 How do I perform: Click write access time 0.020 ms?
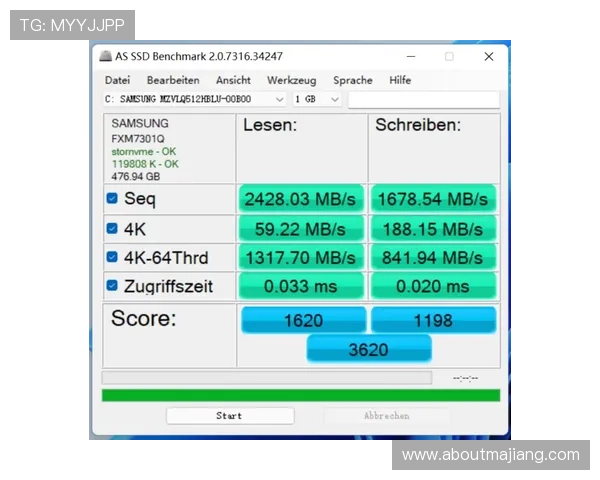[433, 286]
